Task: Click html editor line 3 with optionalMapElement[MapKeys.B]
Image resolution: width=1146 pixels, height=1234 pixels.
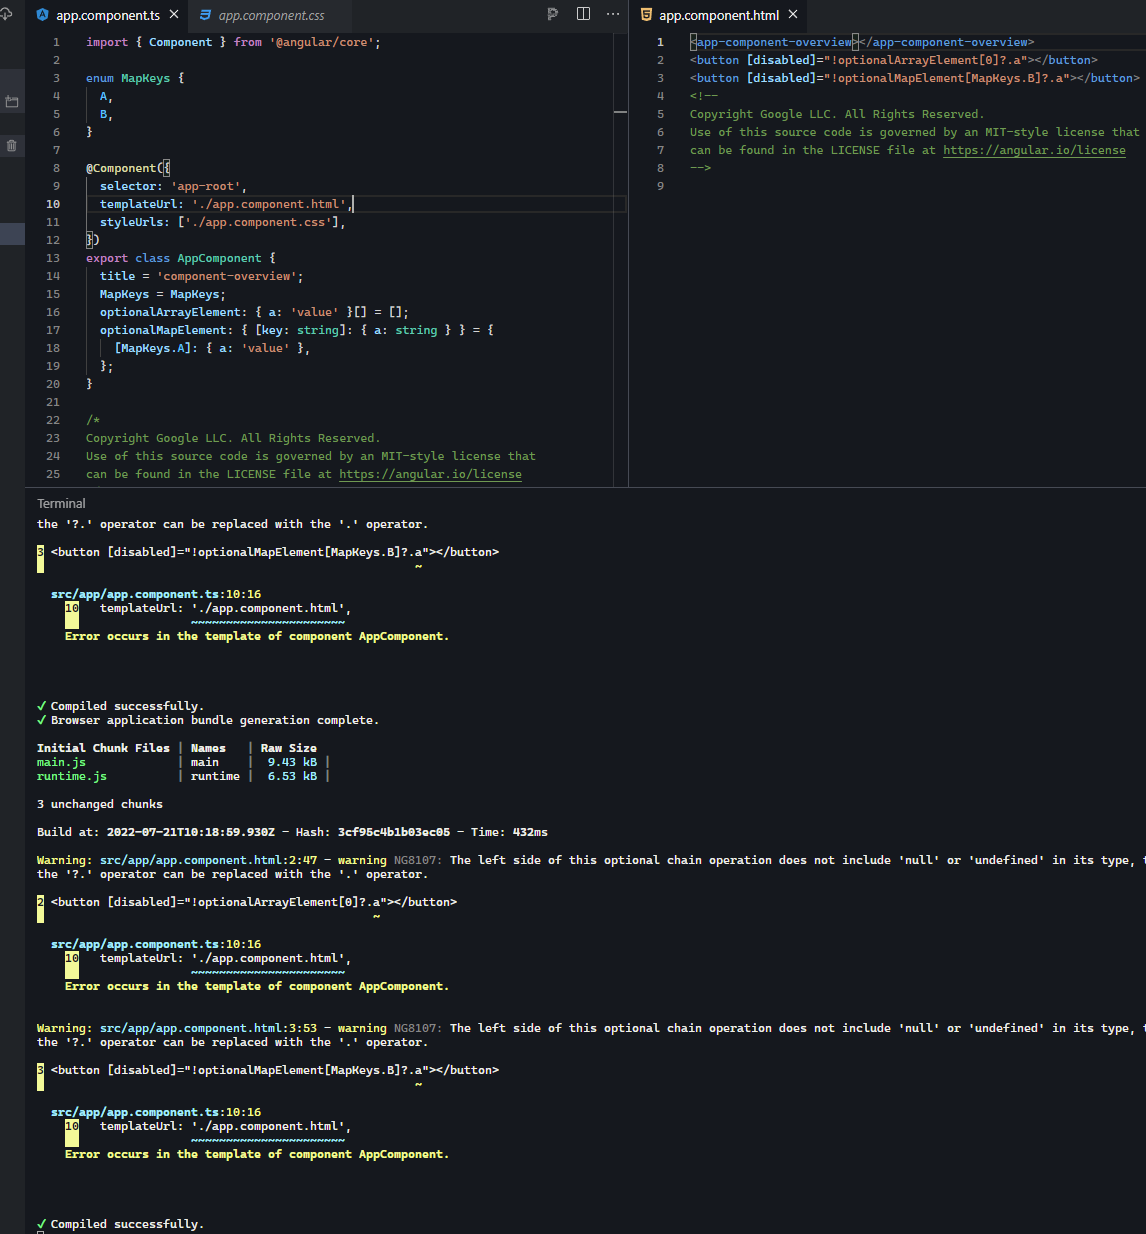Action: (914, 78)
